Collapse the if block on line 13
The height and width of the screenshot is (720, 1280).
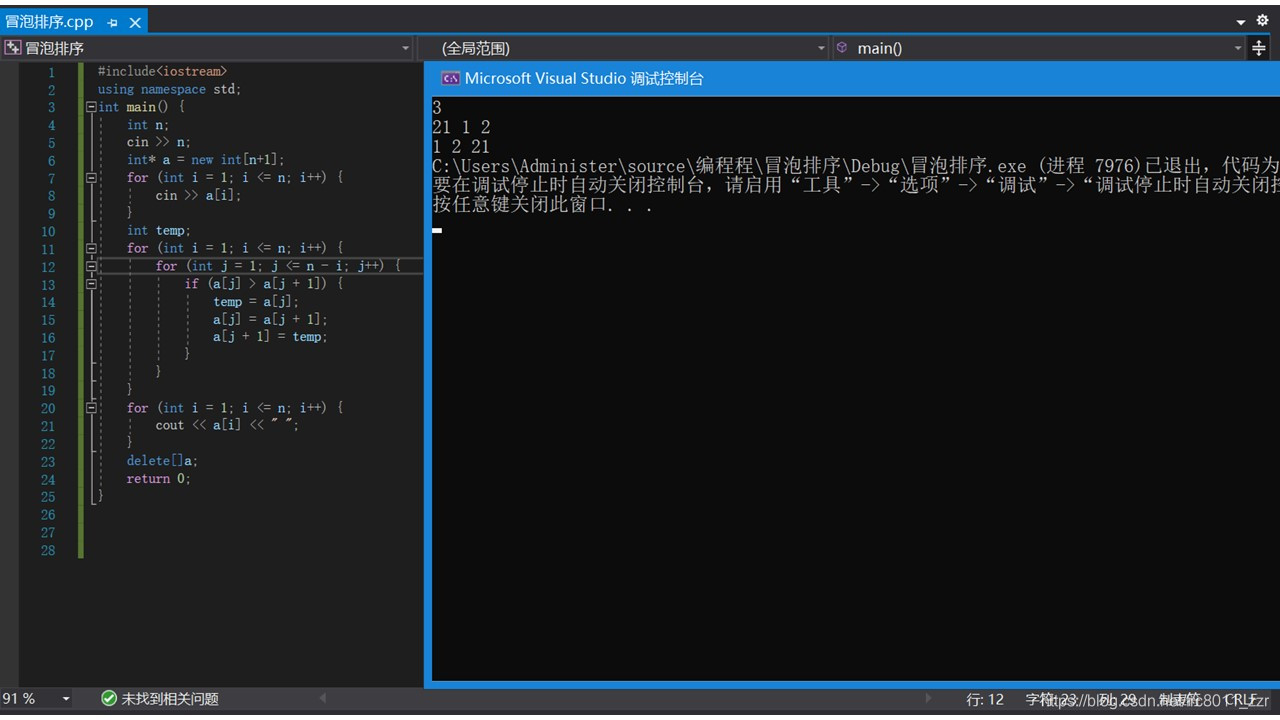91,284
